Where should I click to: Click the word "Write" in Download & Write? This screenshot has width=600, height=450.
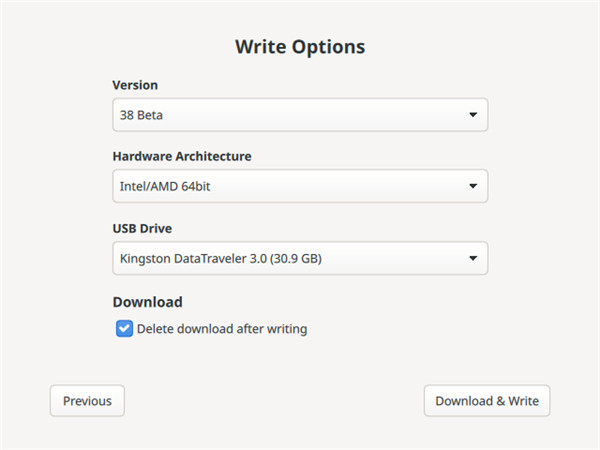(523, 401)
